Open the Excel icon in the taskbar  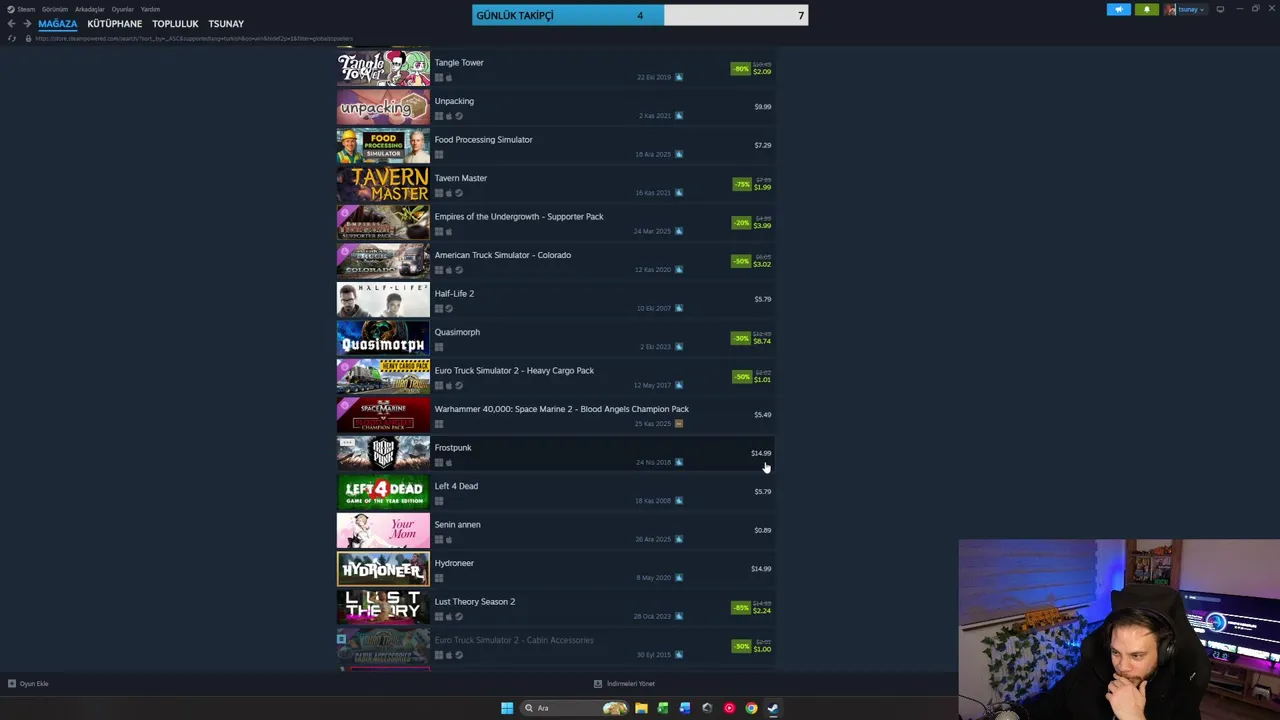coord(663,708)
